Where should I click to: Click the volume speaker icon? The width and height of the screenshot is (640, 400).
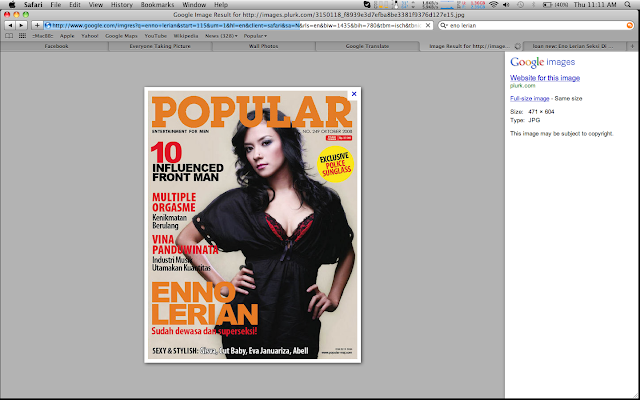(506, 5)
